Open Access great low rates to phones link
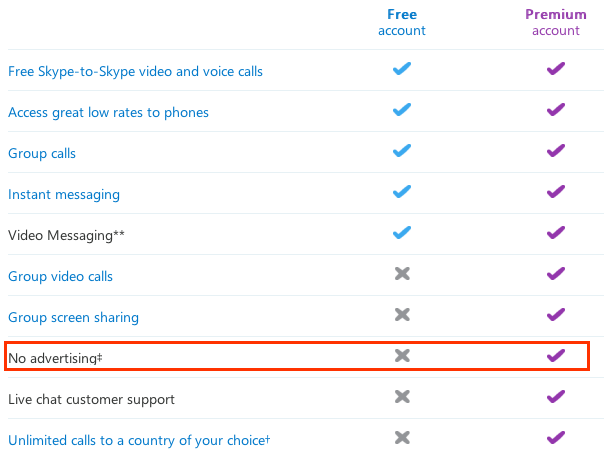Screen dimensions: 604x456 (x=108, y=112)
